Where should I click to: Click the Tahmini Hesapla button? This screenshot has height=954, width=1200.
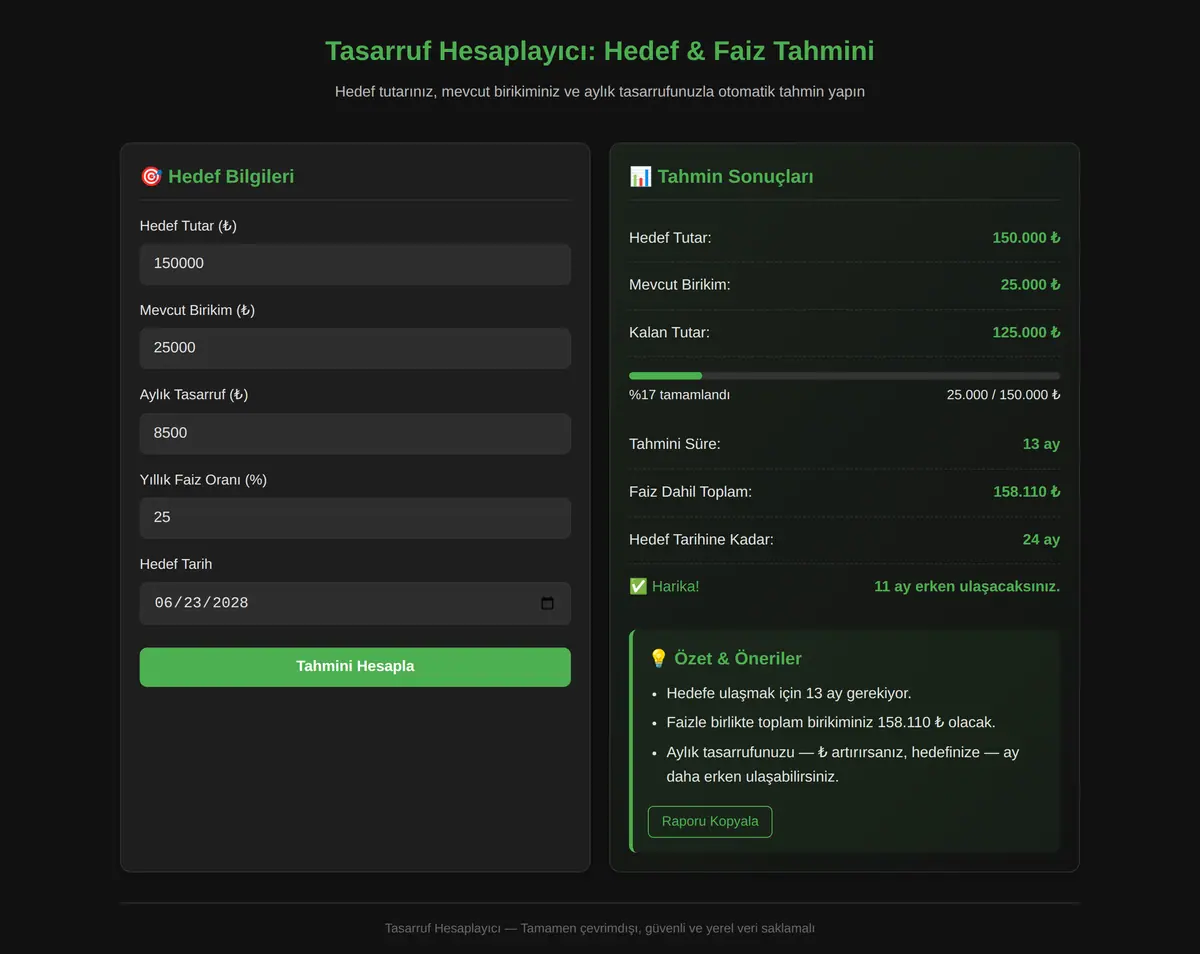[x=355, y=667]
